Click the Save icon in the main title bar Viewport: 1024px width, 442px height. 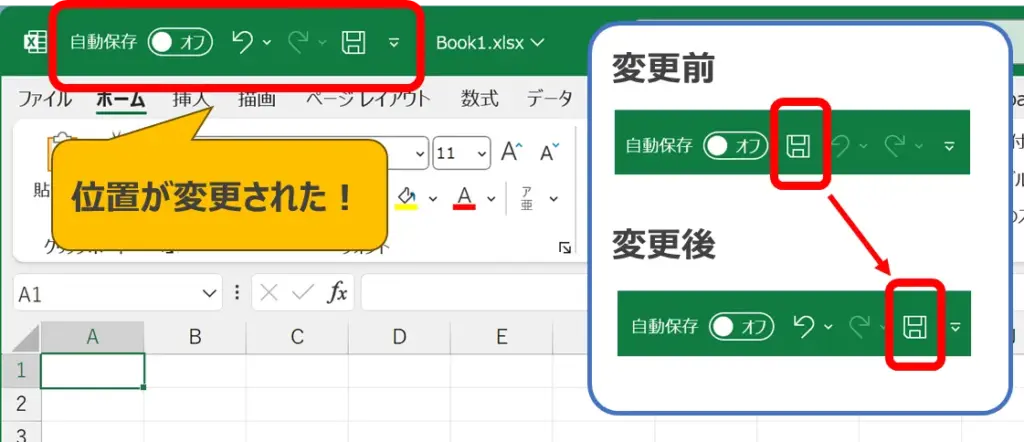click(353, 43)
